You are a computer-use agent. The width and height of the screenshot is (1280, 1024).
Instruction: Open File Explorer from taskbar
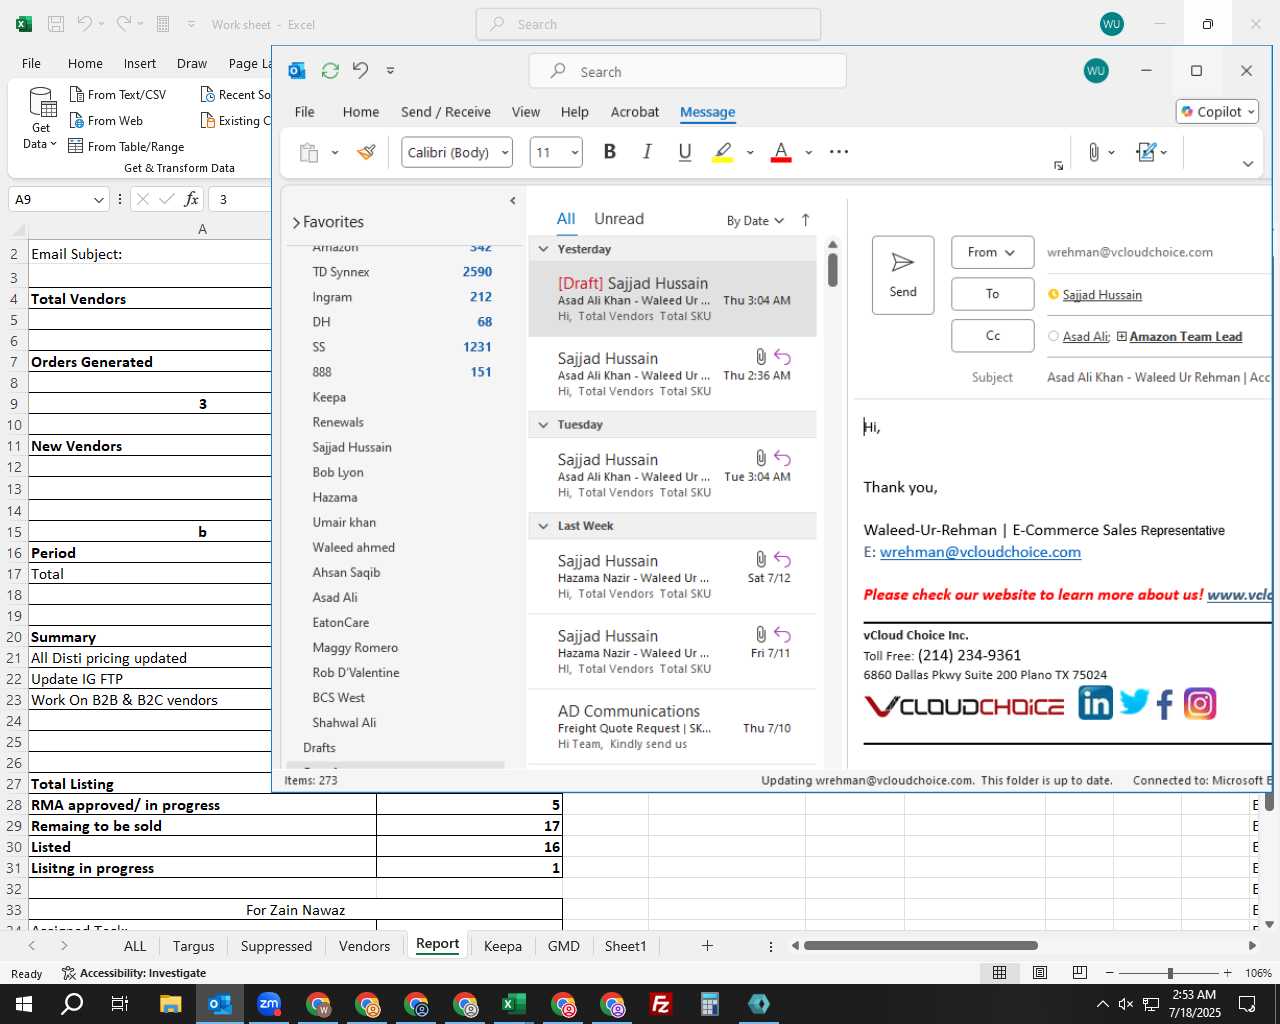pos(170,1004)
